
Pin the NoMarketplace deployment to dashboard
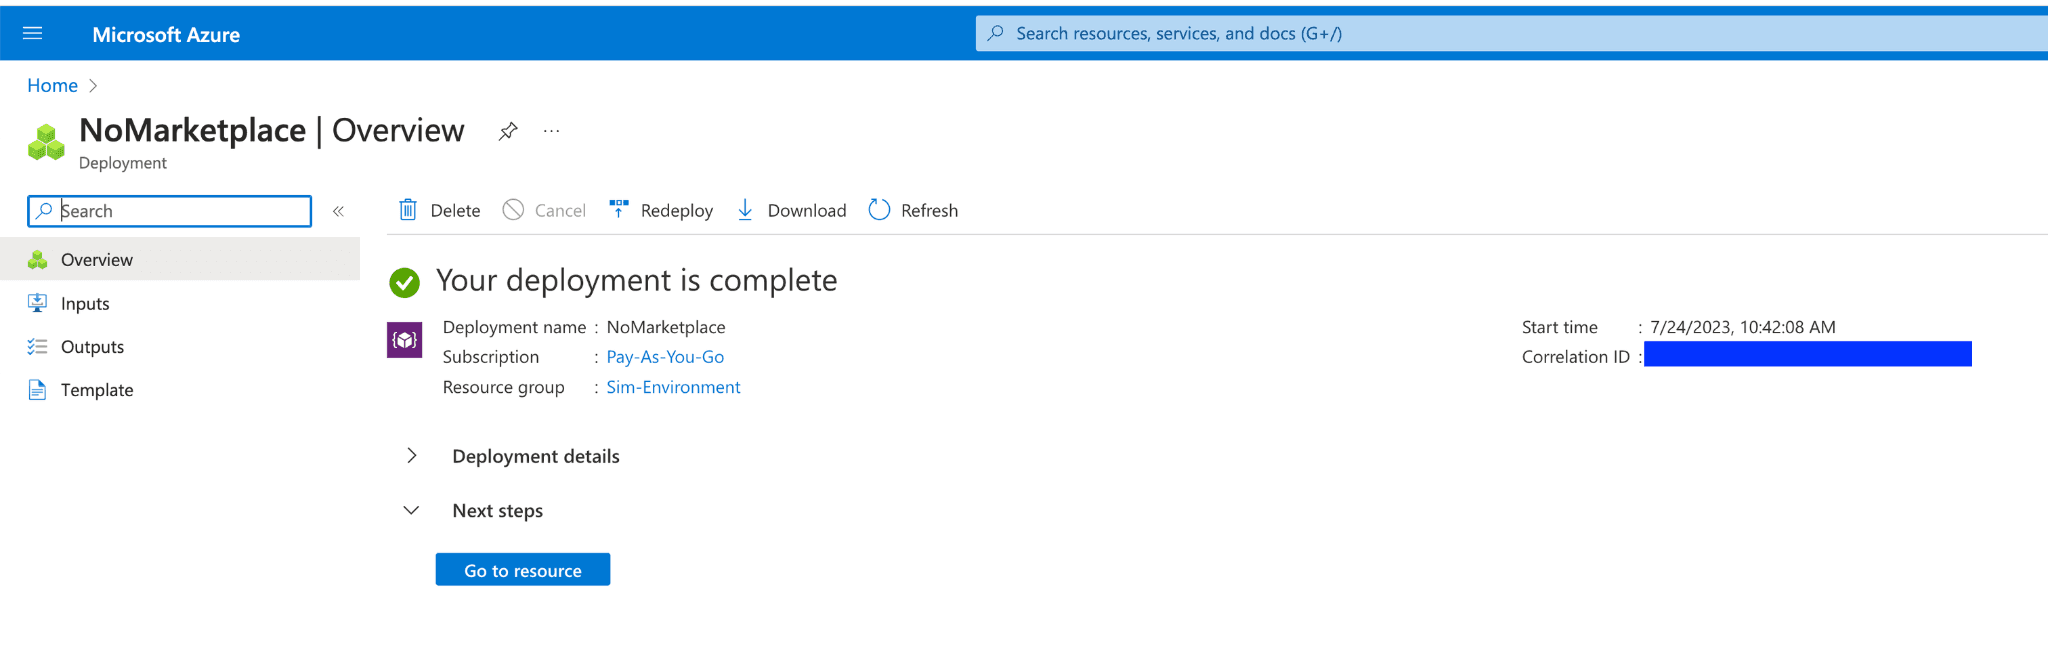point(508,131)
